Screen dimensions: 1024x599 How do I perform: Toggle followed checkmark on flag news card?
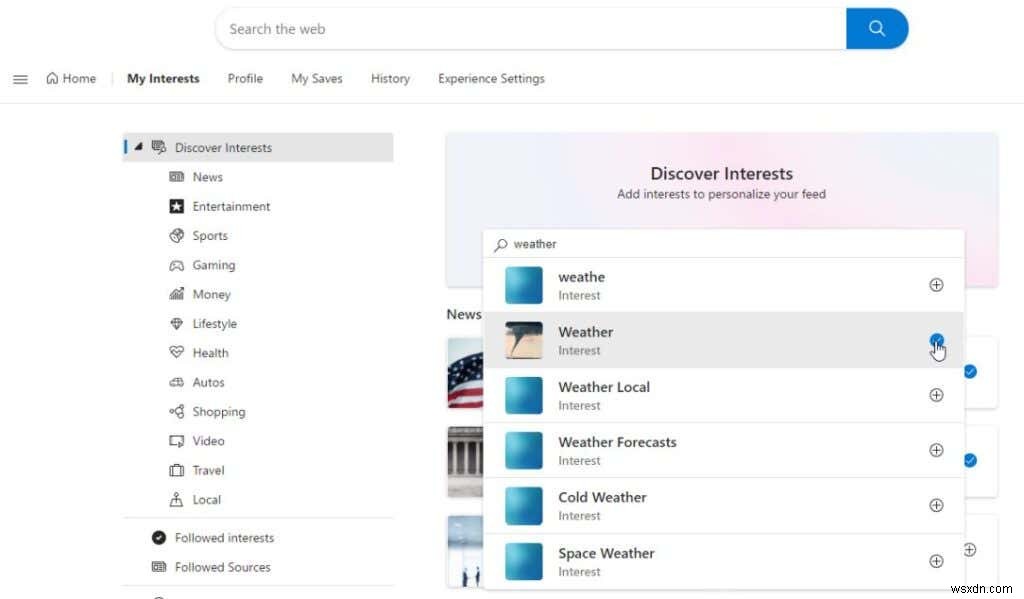tap(970, 372)
